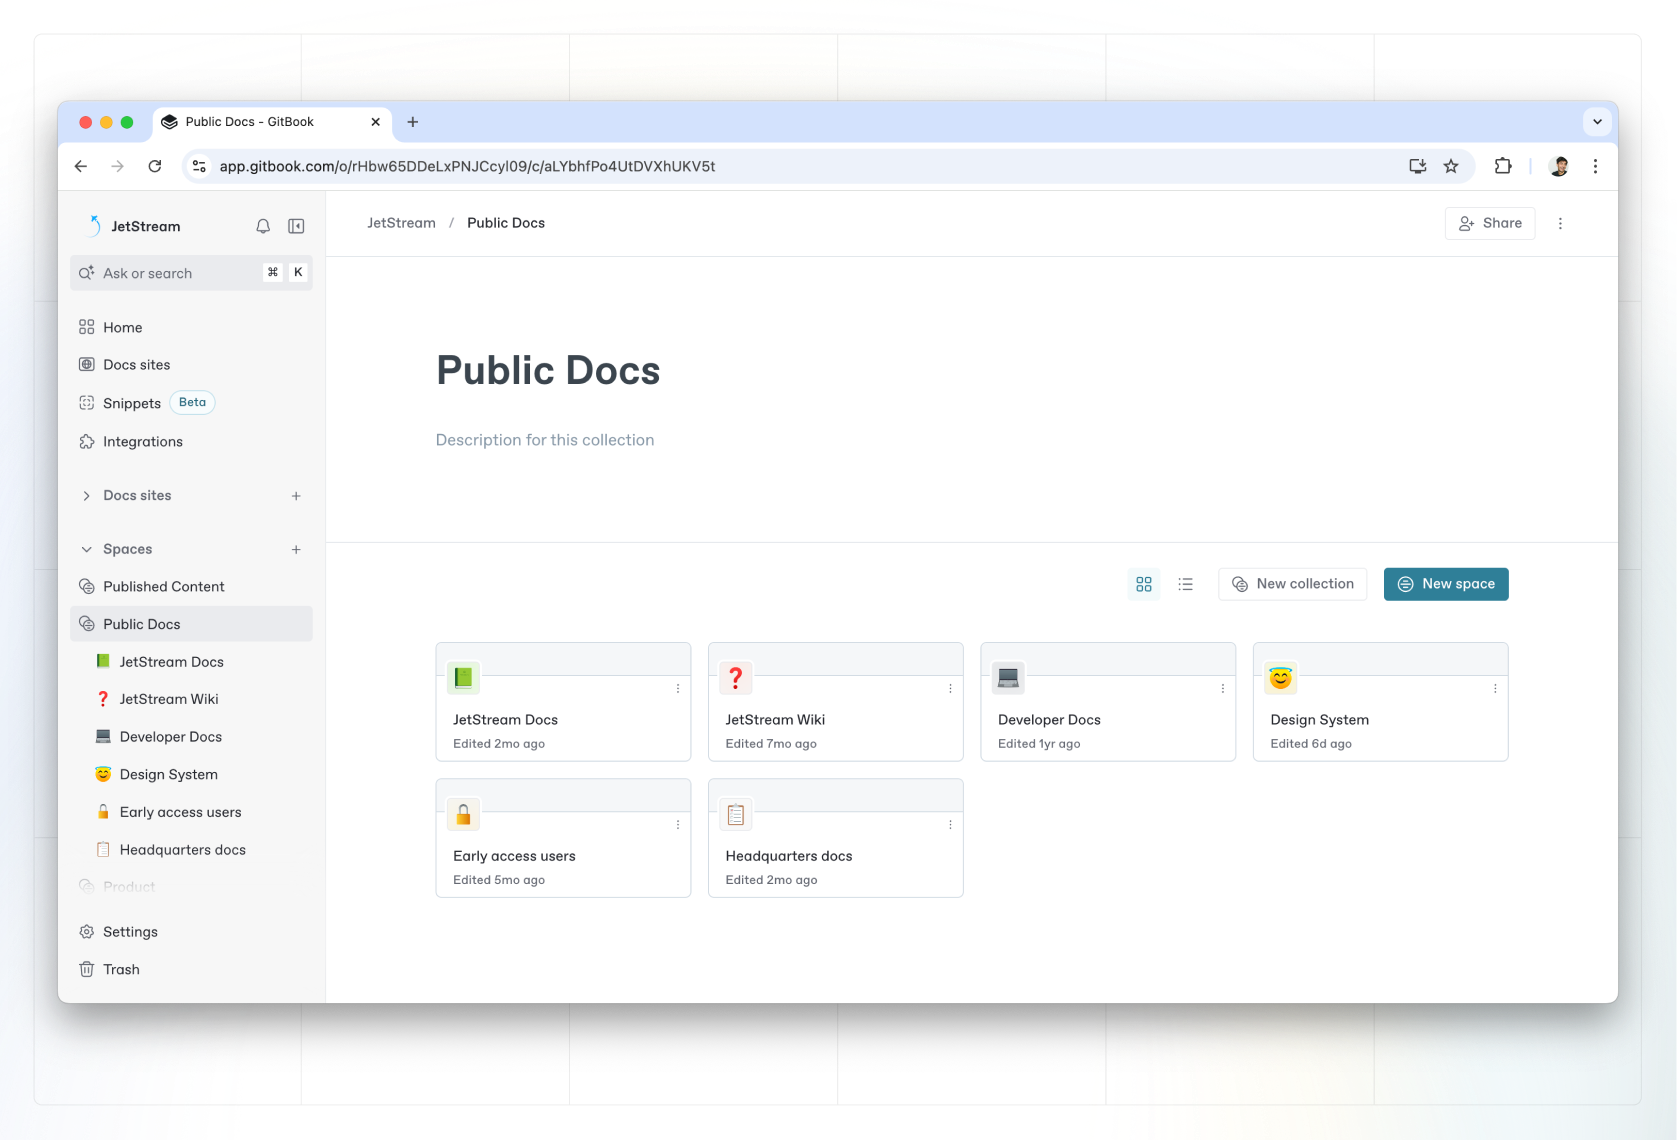Screen dimensions: 1677x1140
Task: Switch to grid view
Action: click(1144, 584)
